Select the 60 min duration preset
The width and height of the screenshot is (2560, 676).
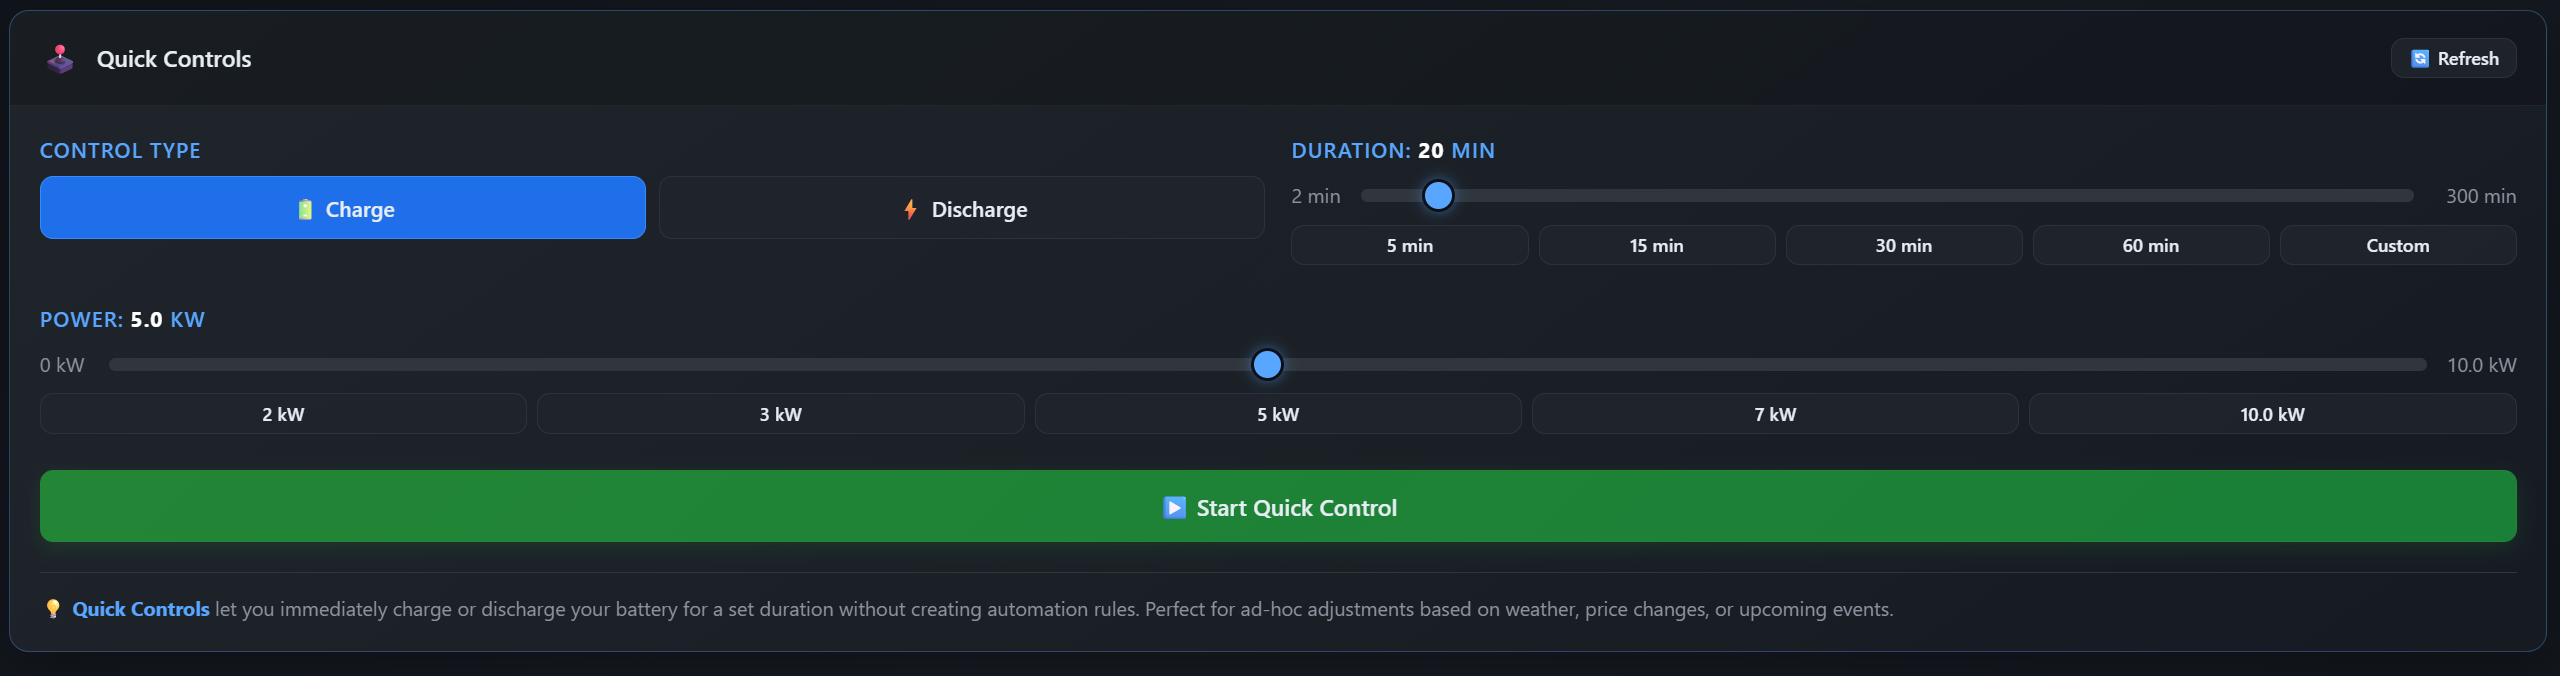point(2150,245)
